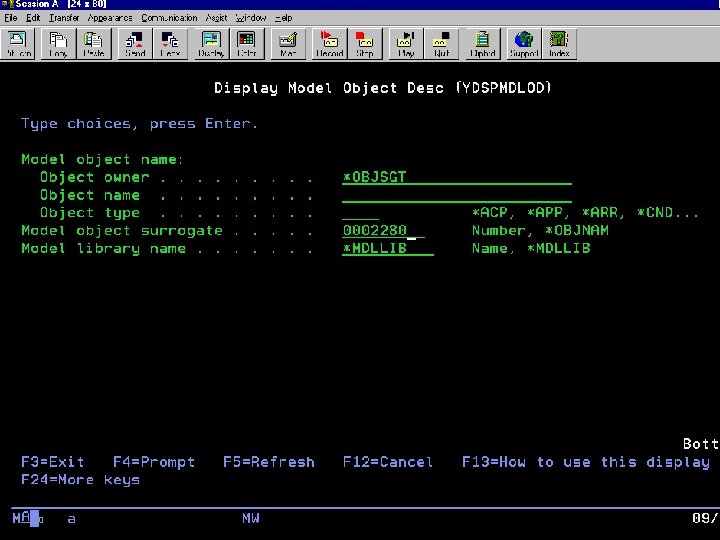Click the F3=Exit function key text
The width and height of the screenshot is (720, 540).
coord(53,462)
